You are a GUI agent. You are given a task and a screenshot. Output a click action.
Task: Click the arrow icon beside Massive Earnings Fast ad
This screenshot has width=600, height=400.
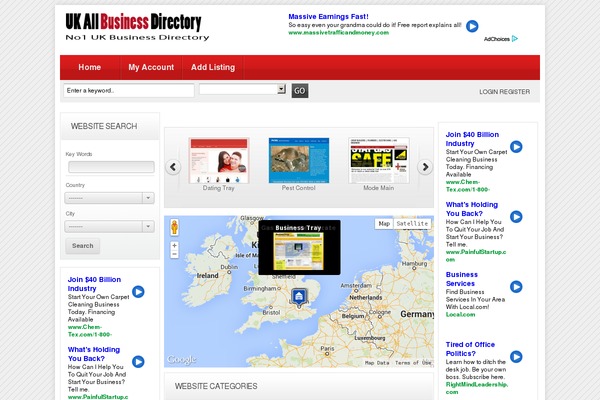(x=472, y=26)
